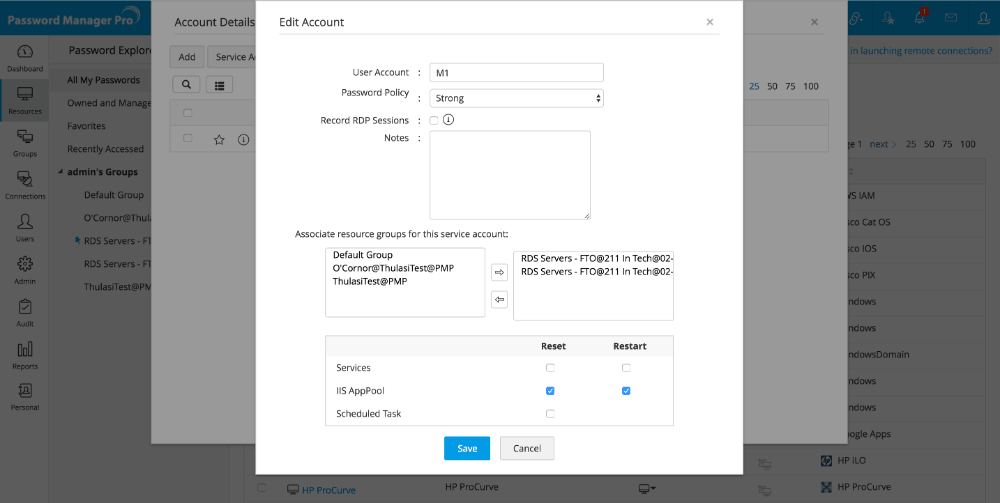1000x503 pixels.
Task: Open the Connections section
Action: click(25, 185)
